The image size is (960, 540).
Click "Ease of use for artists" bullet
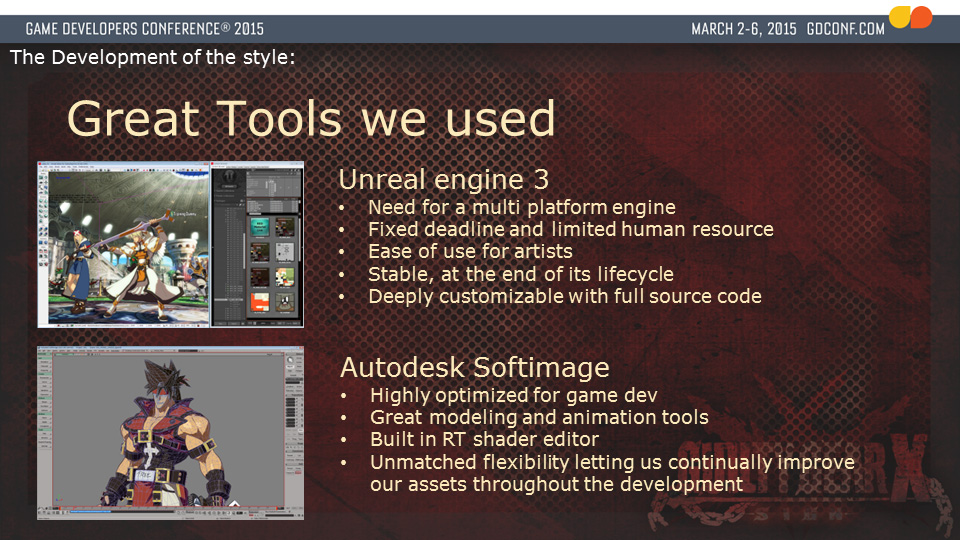pos(470,252)
